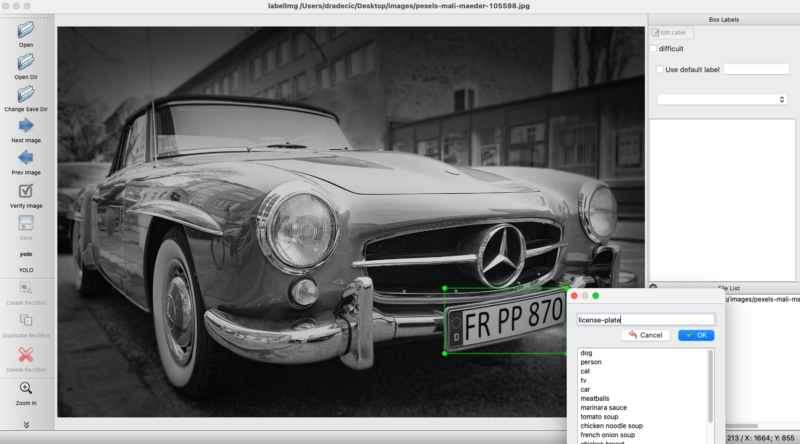The image size is (800, 444).
Task: Confirm the label with OK button
Action: coord(696,335)
